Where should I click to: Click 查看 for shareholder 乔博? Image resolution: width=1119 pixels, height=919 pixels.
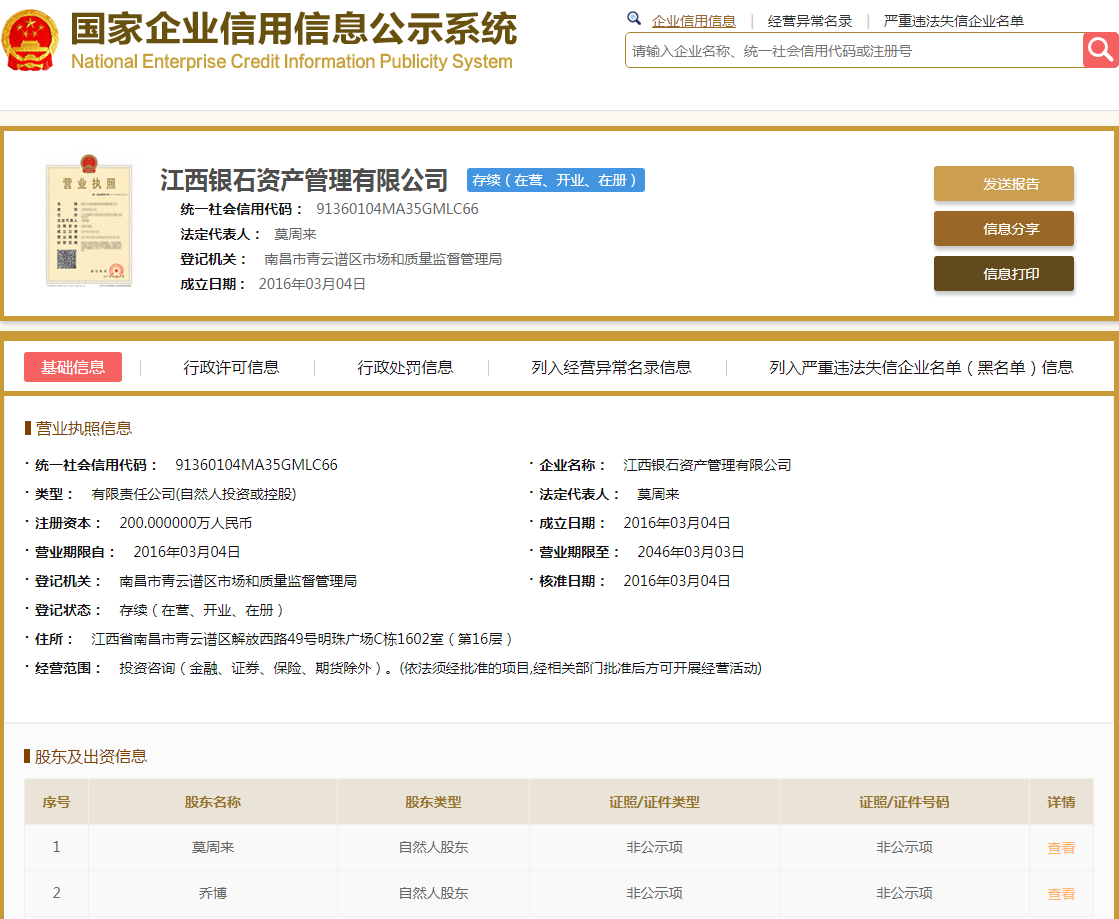tap(1060, 893)
